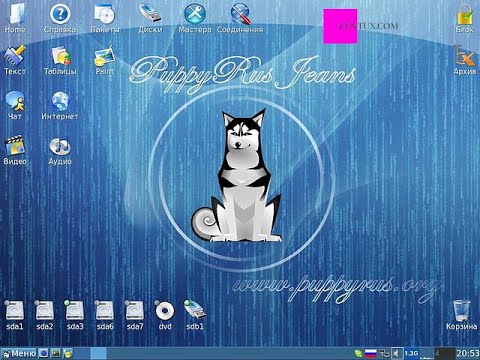
Task: Toggle the Russian flag keyboard layout indicator
Action: click(371, 353)
